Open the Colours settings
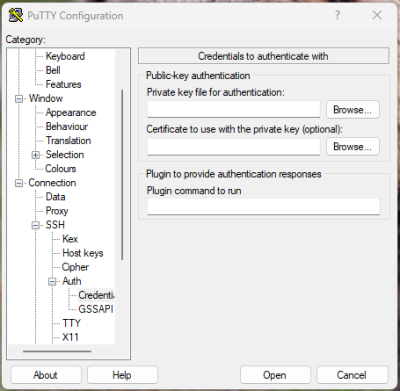This screenshot has width=400, height=391. tap(61, 169)
